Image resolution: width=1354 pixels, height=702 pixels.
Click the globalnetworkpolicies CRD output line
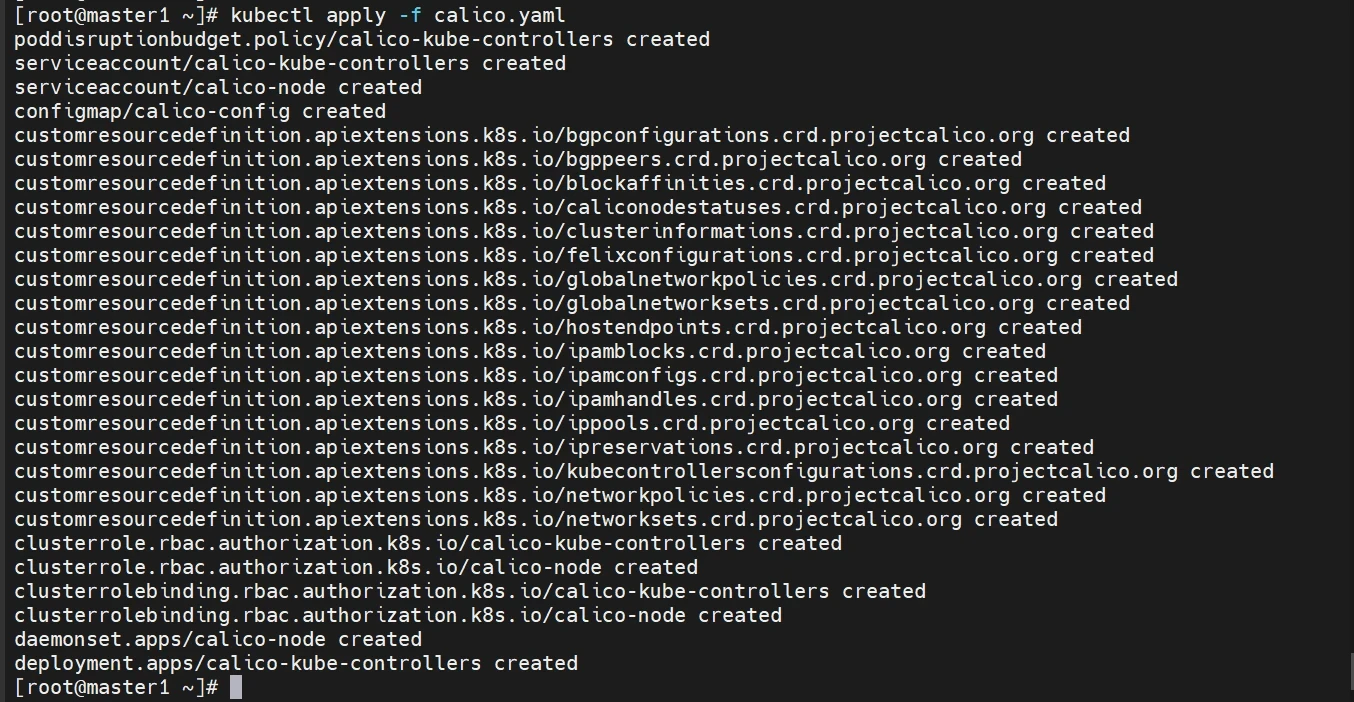pyautogui.click(x=596, y=279)
